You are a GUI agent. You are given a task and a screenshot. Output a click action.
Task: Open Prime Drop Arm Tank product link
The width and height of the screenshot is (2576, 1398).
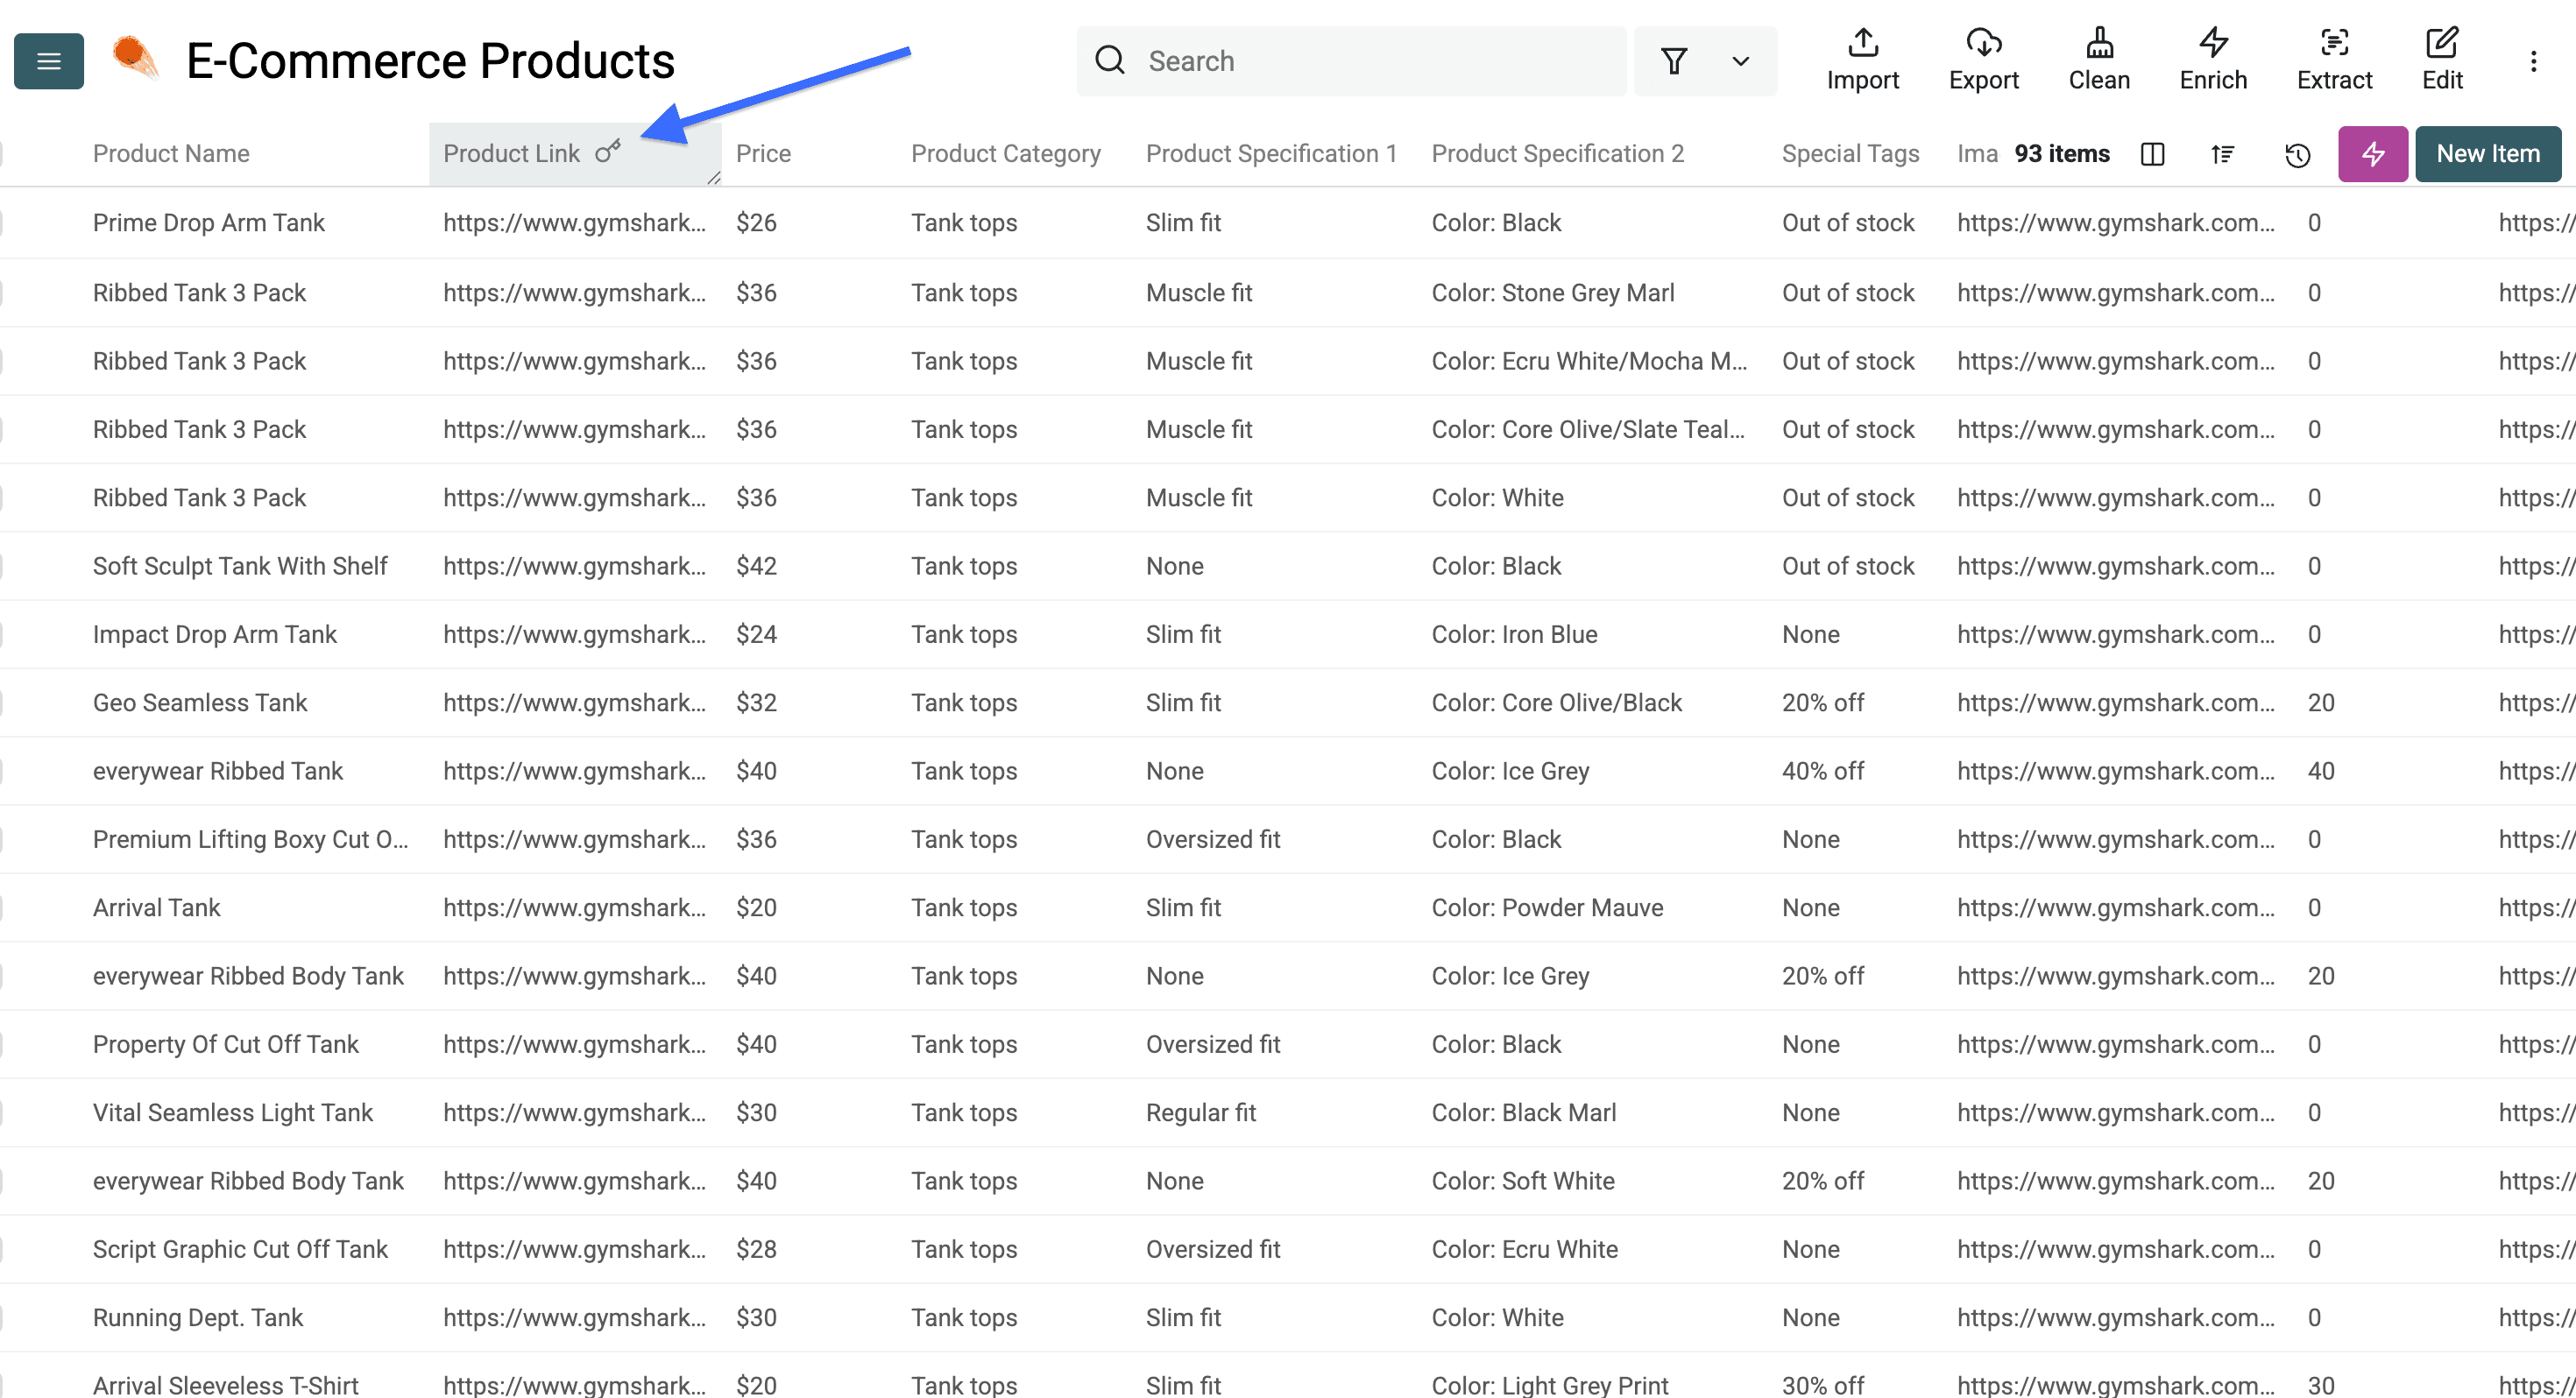[x=574, y=223]
